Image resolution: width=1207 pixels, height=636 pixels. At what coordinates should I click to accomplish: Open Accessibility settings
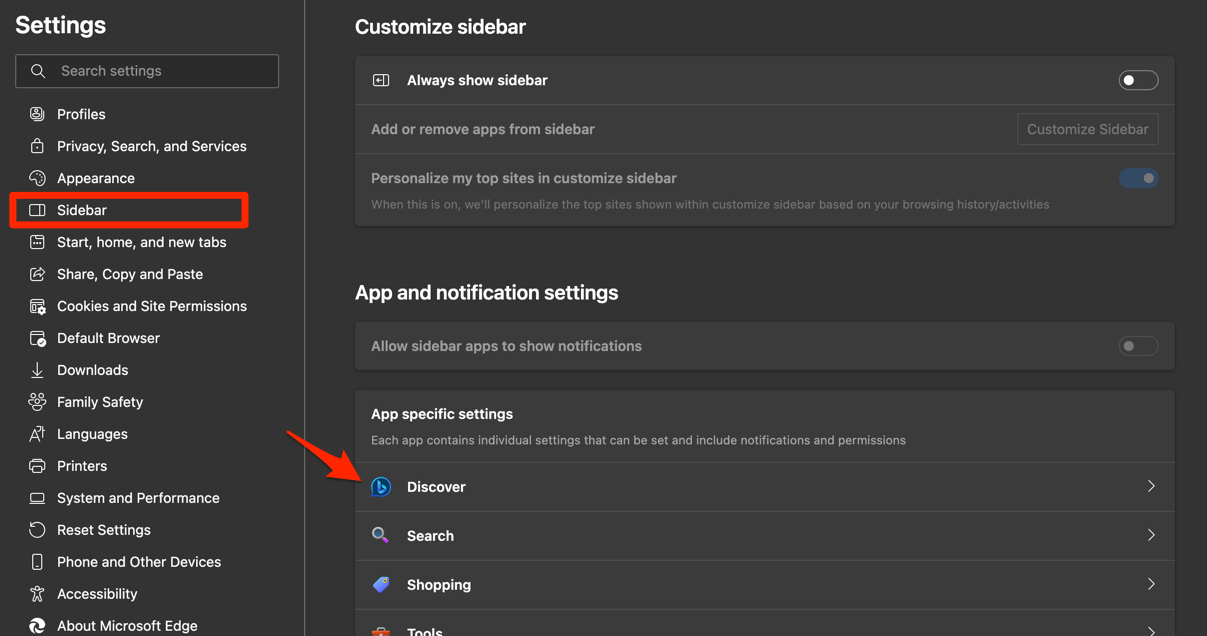click(97, 594)
